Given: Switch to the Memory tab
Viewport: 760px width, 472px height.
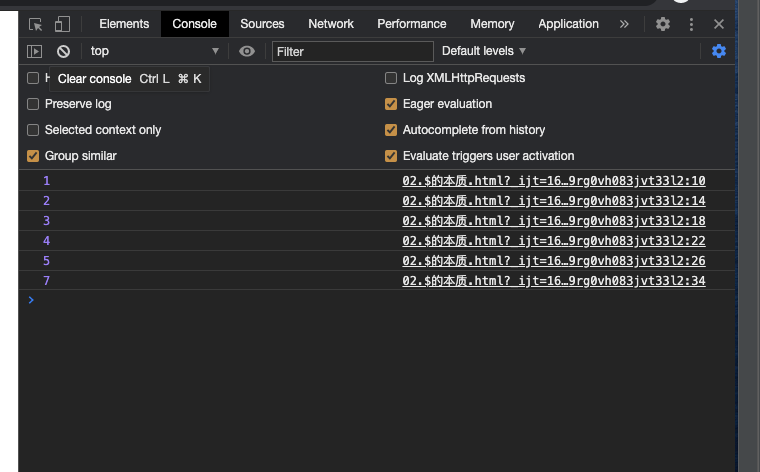Looking at the screenshot, I should 492,24.
